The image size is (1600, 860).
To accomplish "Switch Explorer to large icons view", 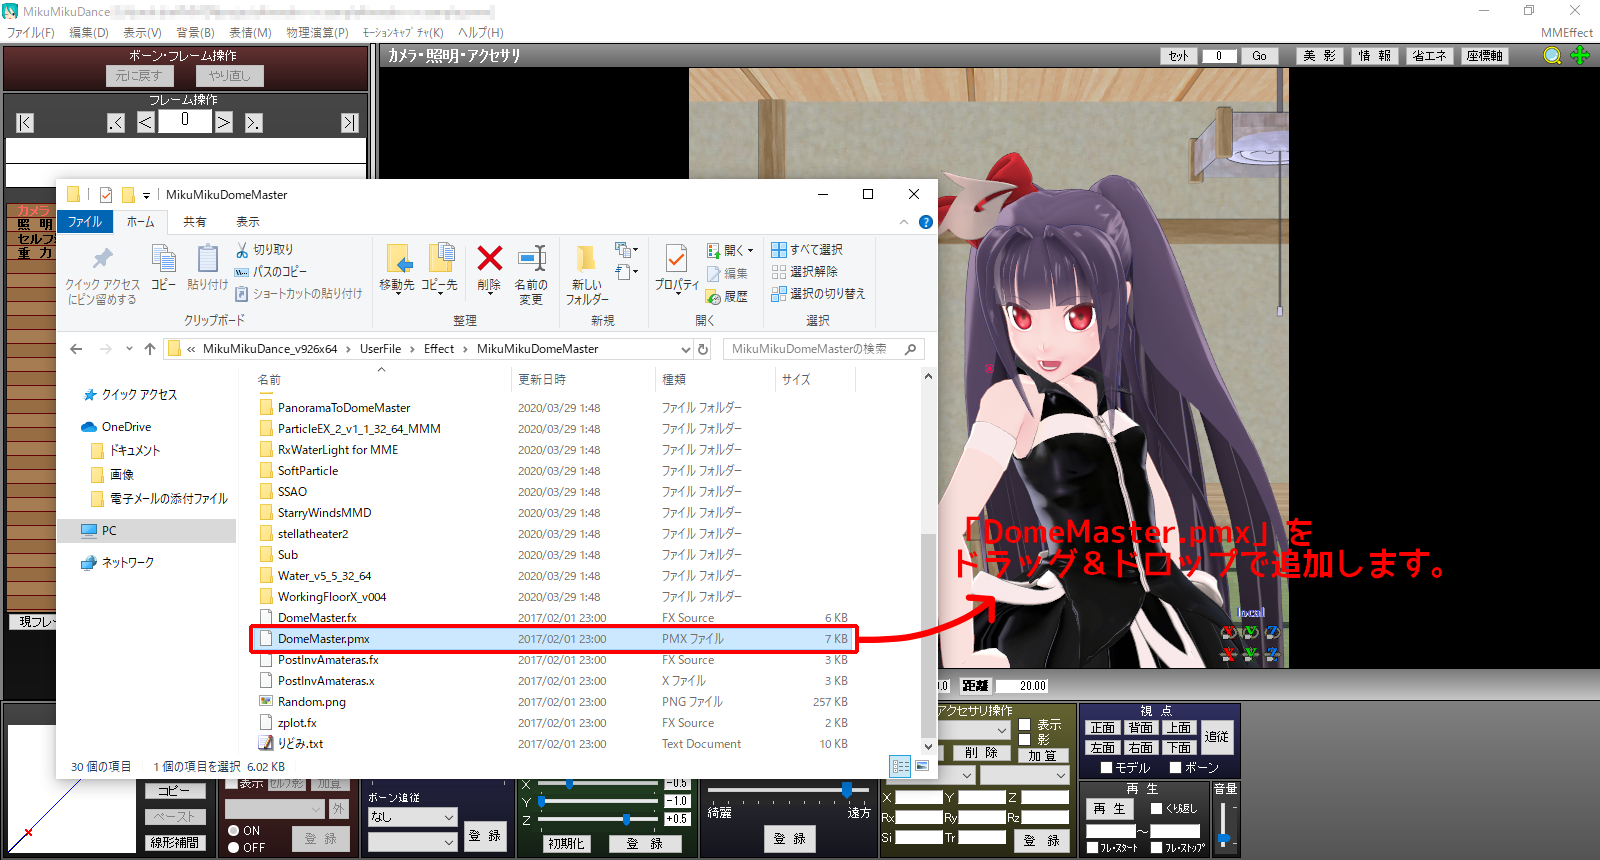I will pyautogui.click(x=922, y=766).
